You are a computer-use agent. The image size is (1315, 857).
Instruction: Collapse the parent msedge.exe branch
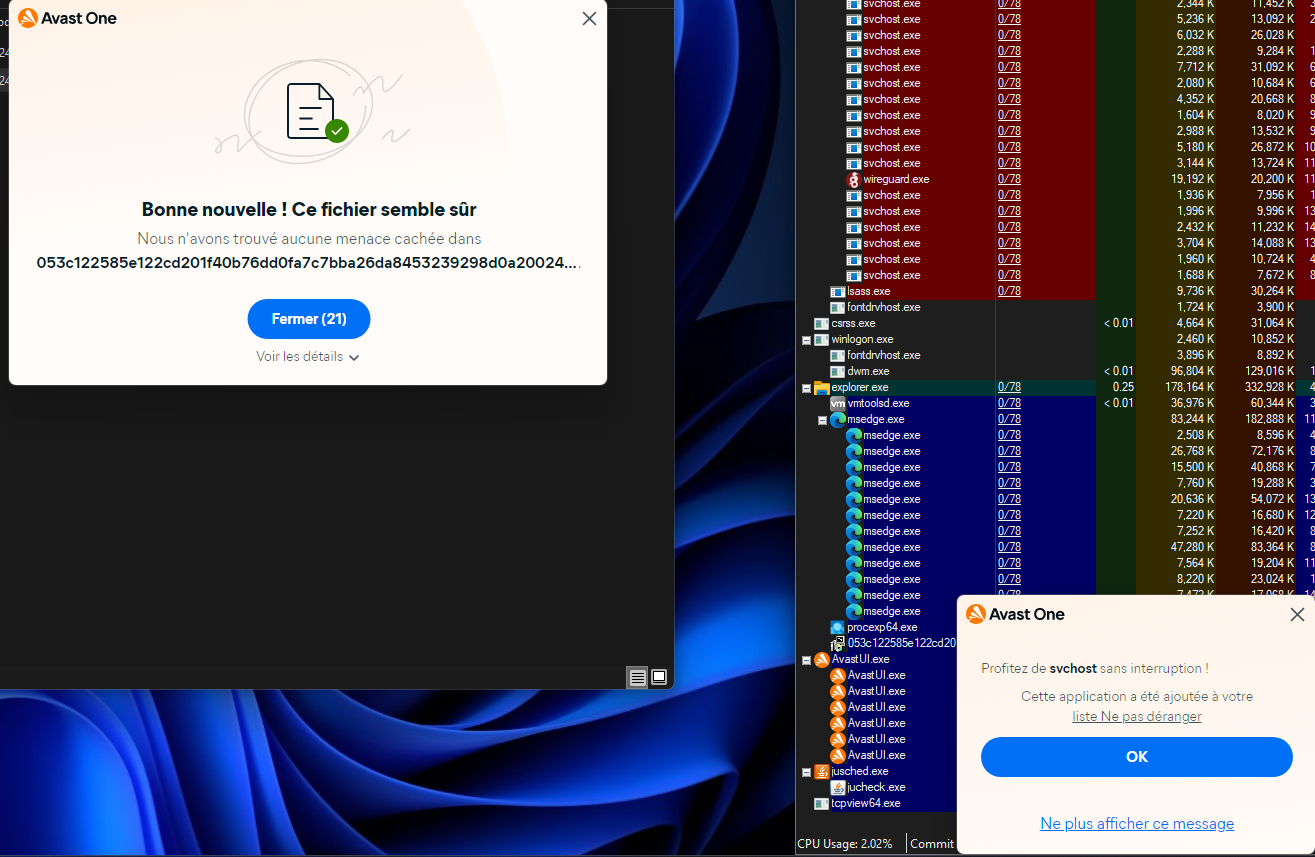[x=822, y=420]
